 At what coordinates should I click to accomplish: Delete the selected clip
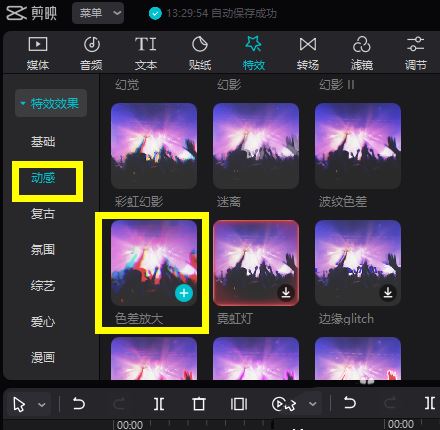[199, 404]
